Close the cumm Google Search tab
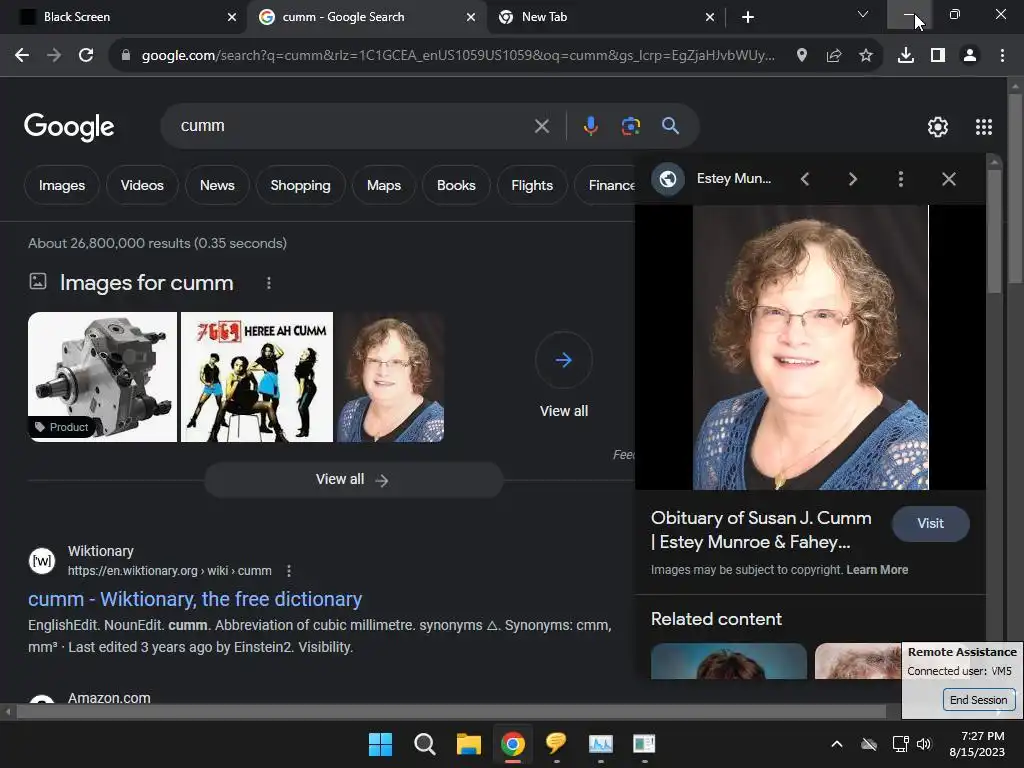1024x768 pixels. tap(471, 17)
